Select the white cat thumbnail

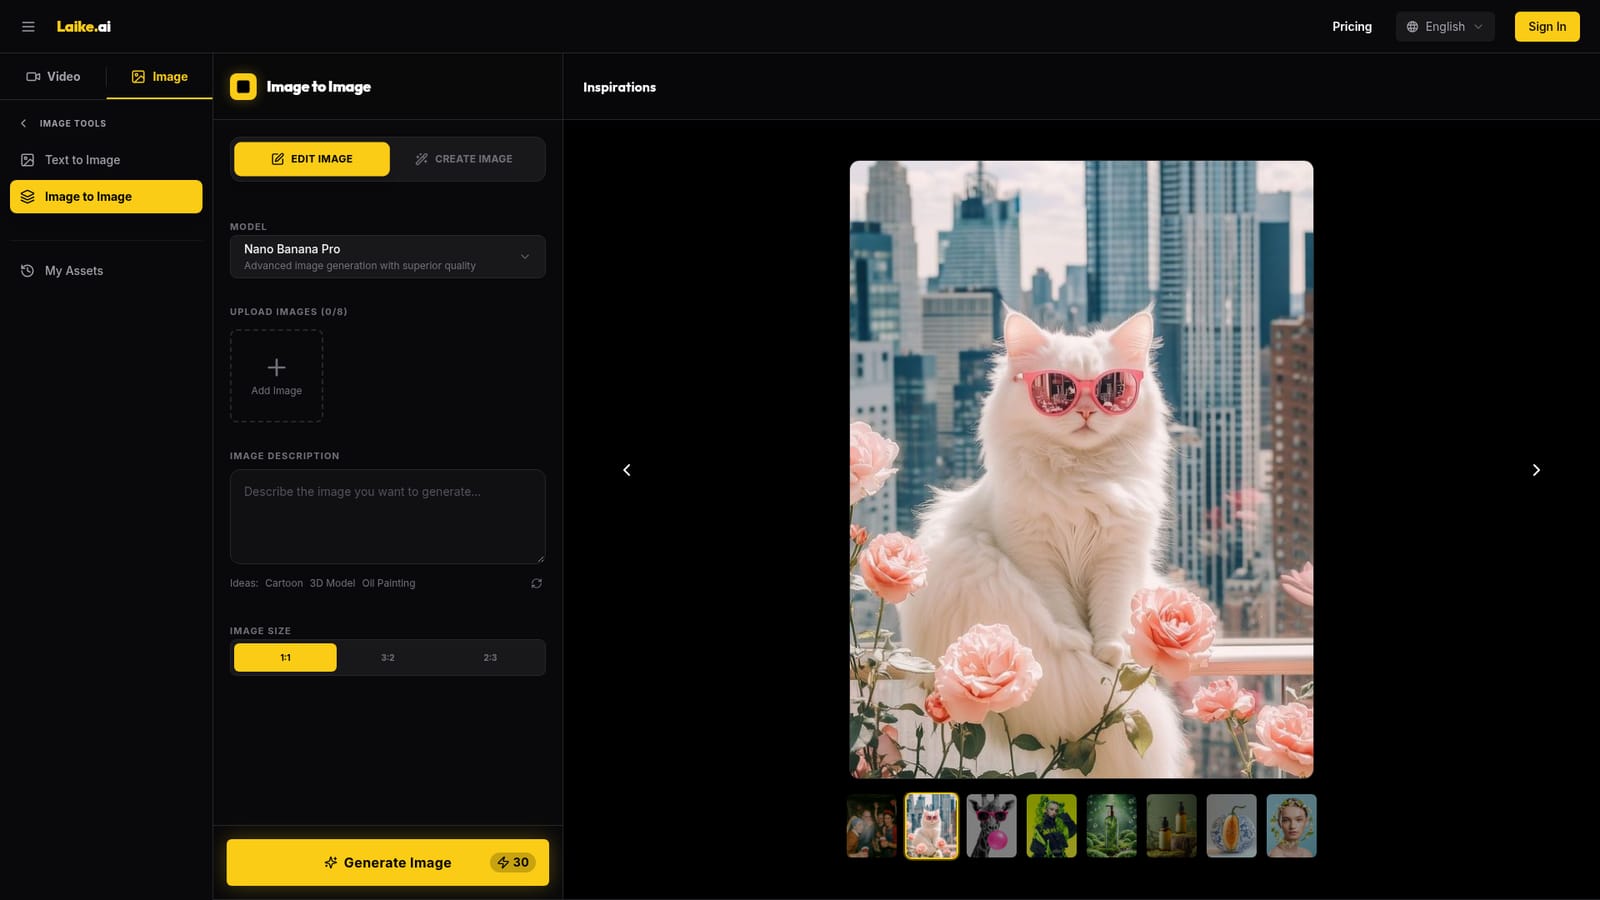coord(932,826)
